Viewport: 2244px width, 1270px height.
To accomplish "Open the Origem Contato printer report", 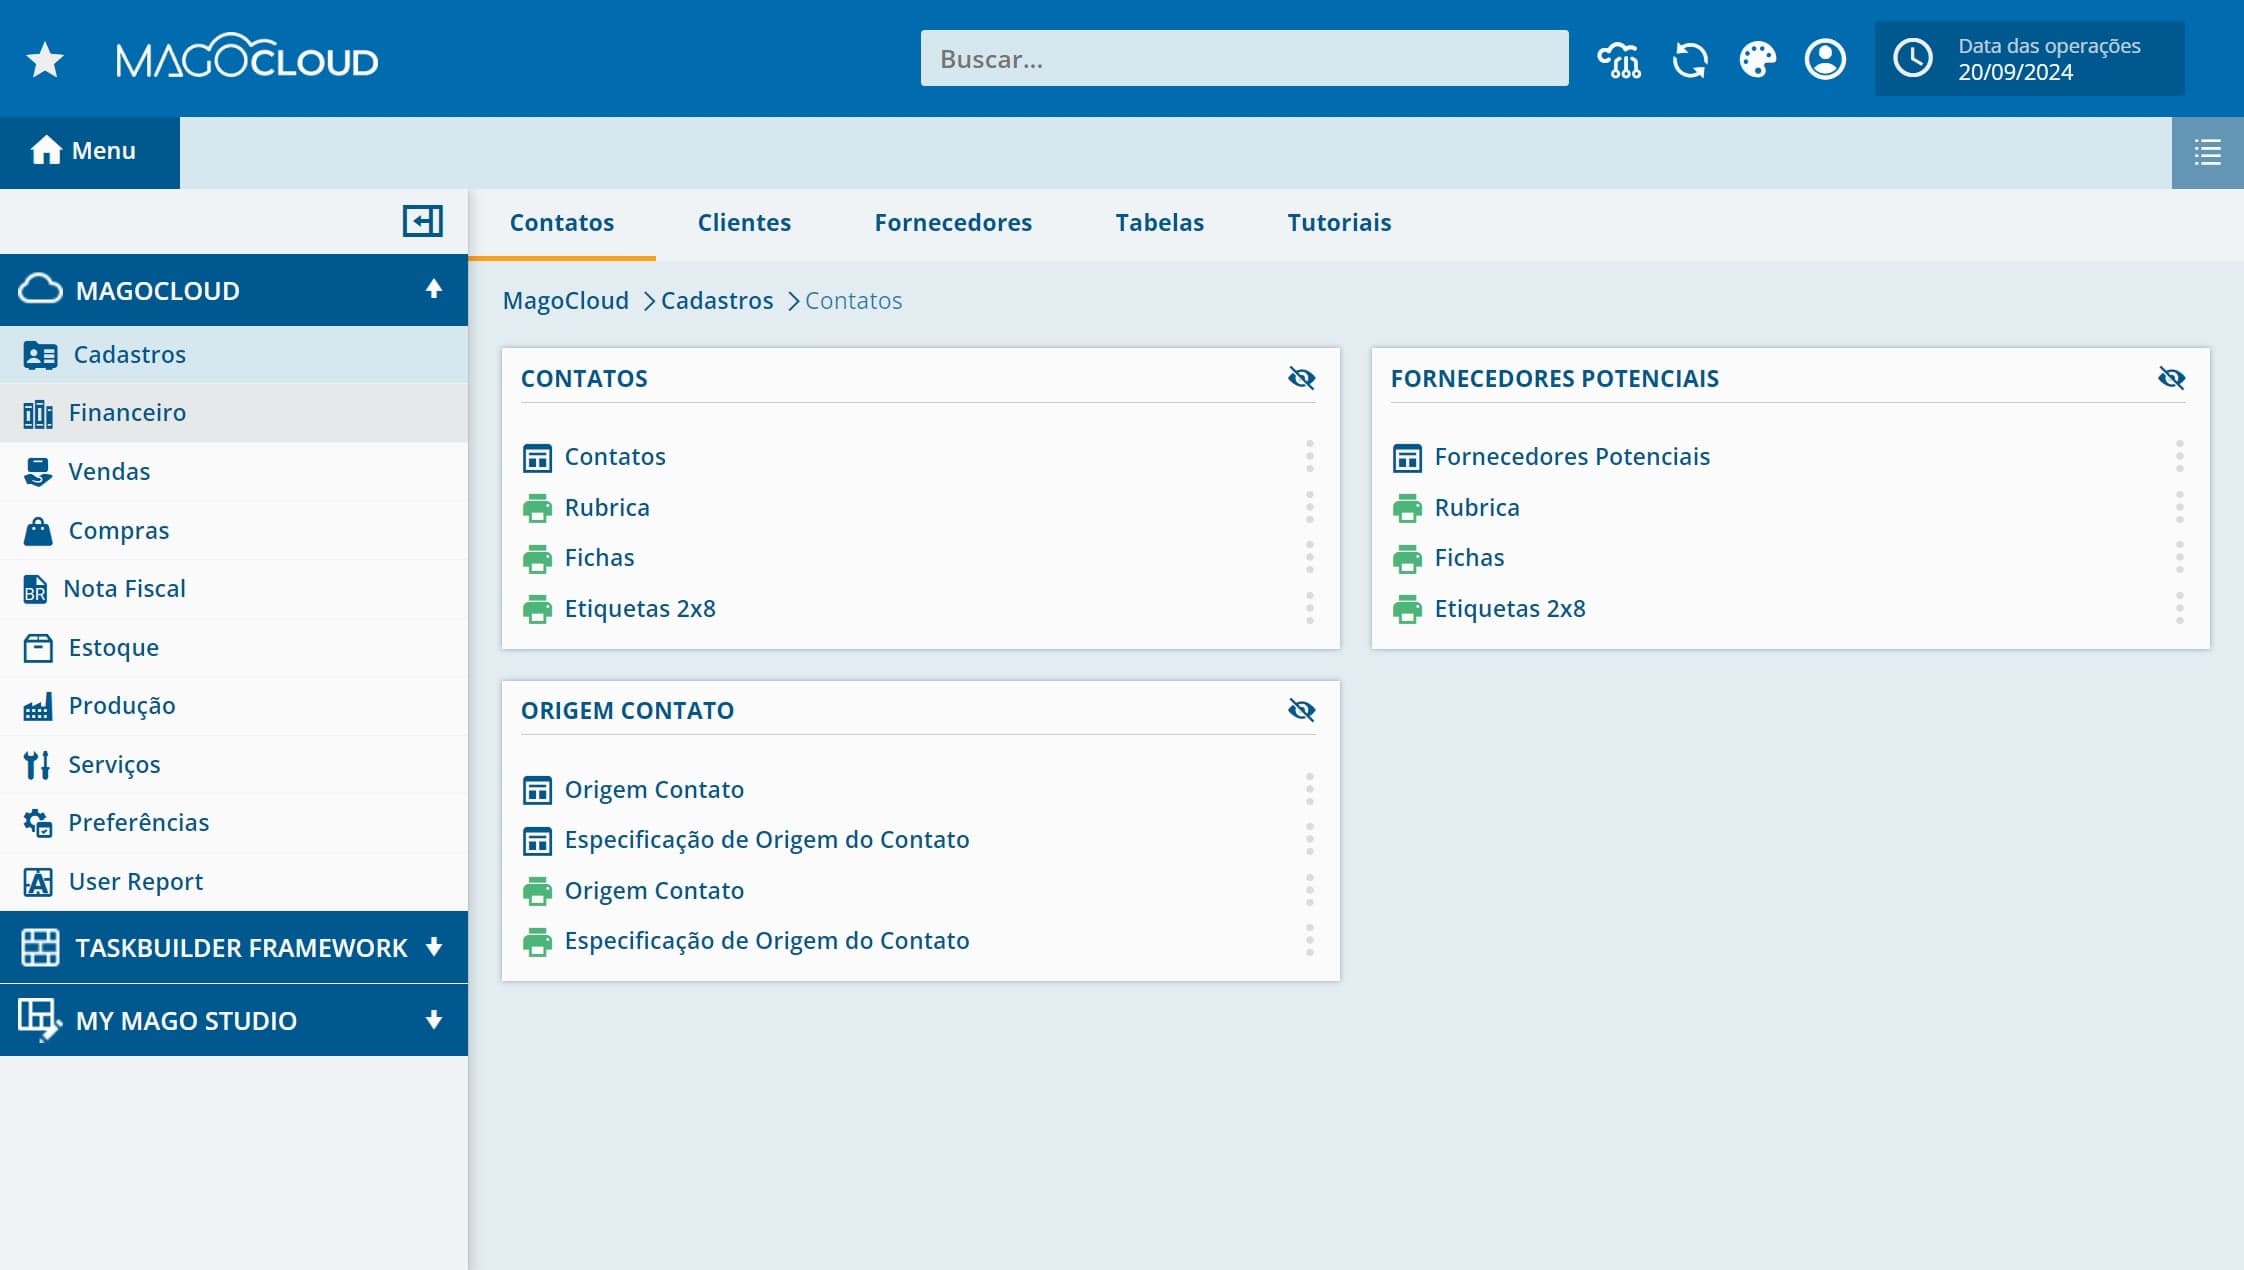I will tap(654, 891).
